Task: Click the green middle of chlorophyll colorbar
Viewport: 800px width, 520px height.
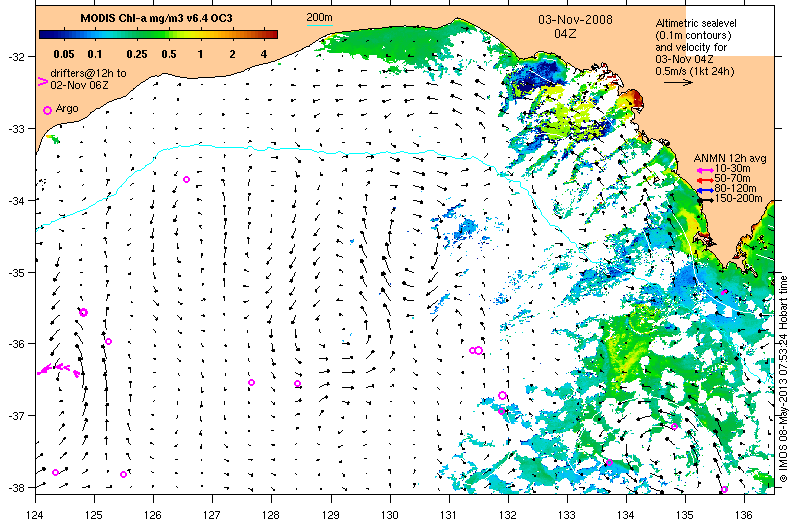Action: (156, 35)
